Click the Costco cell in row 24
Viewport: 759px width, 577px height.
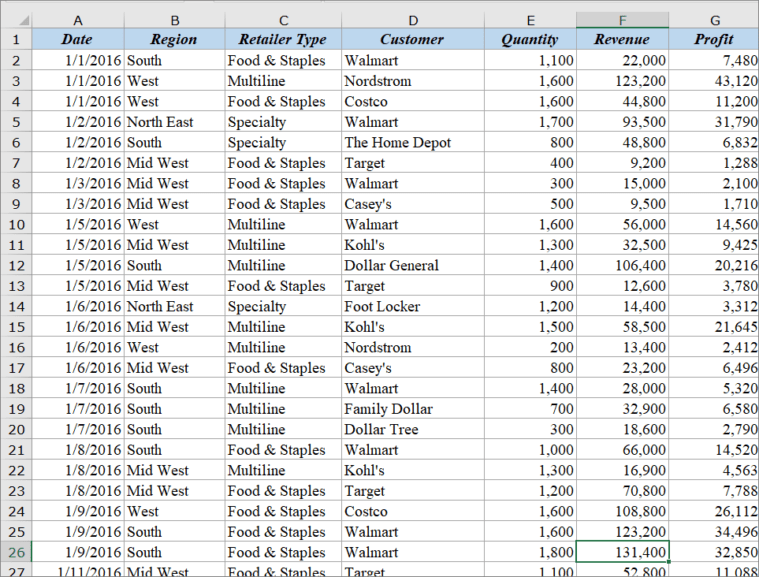point(413,511)
